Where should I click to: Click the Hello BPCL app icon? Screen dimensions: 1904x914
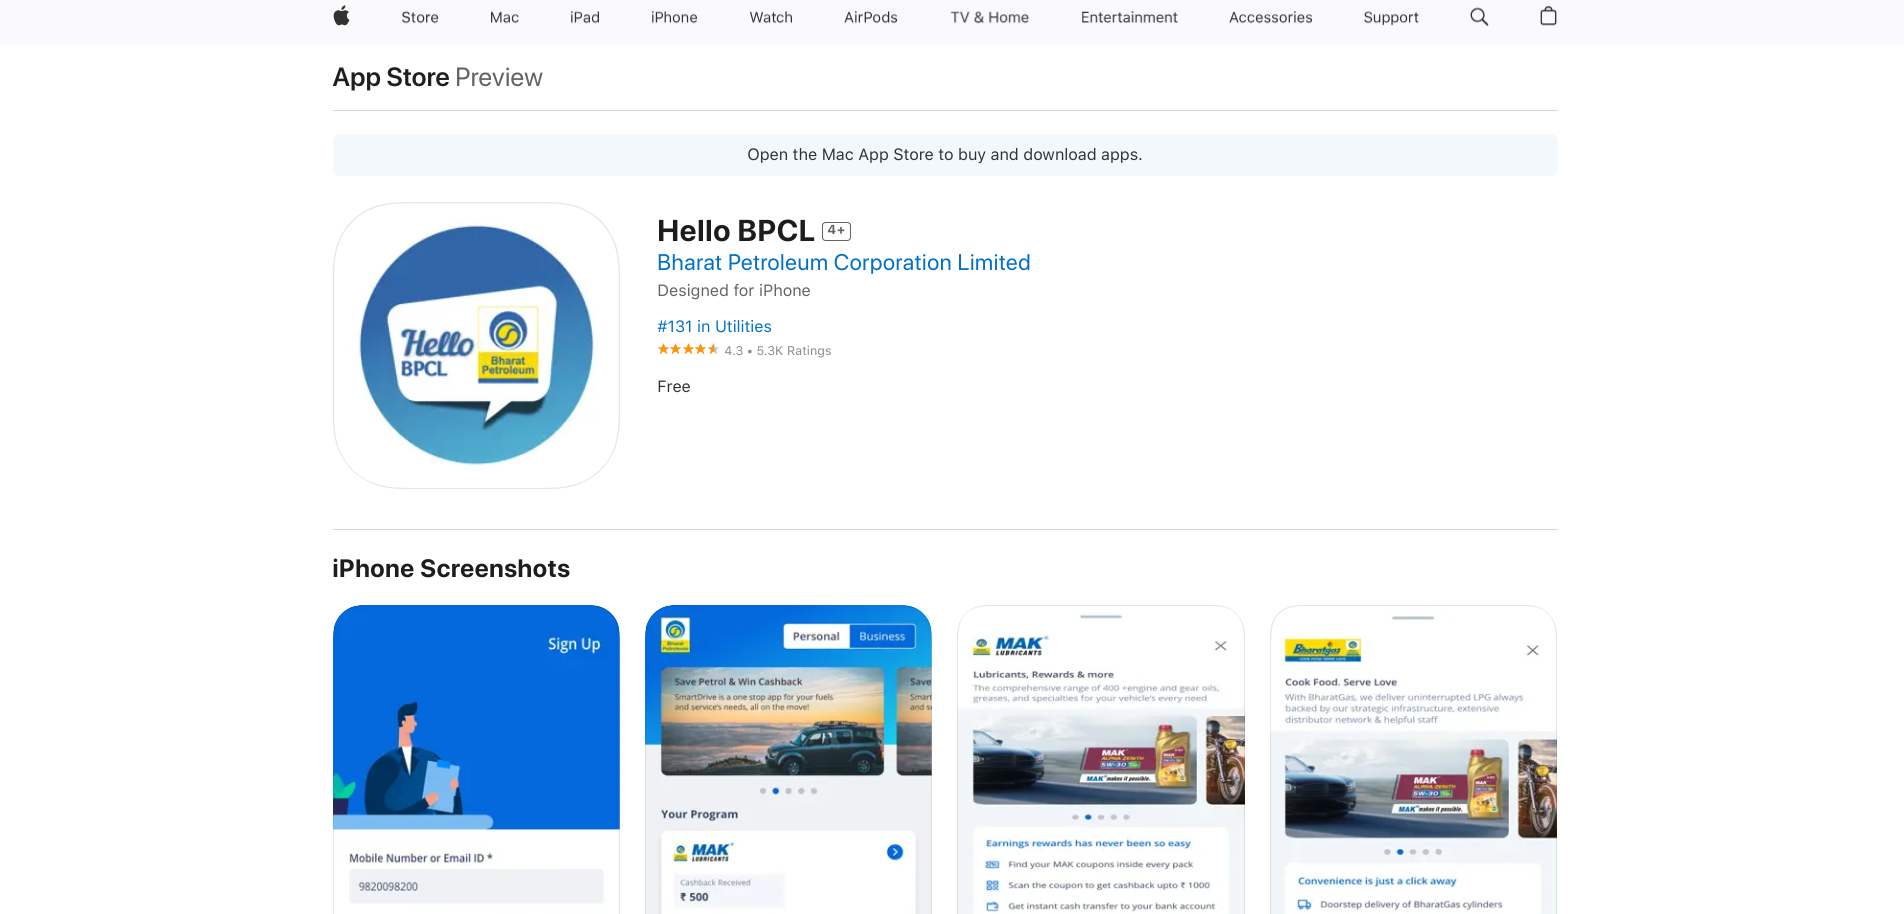click(476, 346)
